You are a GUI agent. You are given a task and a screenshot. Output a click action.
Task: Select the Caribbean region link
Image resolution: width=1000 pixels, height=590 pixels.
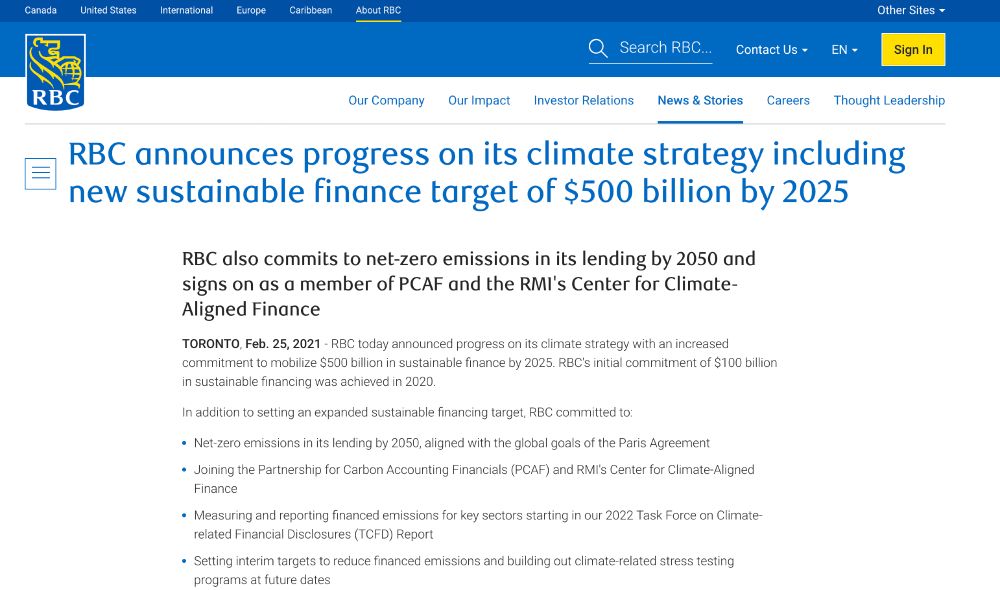[311, 10]
